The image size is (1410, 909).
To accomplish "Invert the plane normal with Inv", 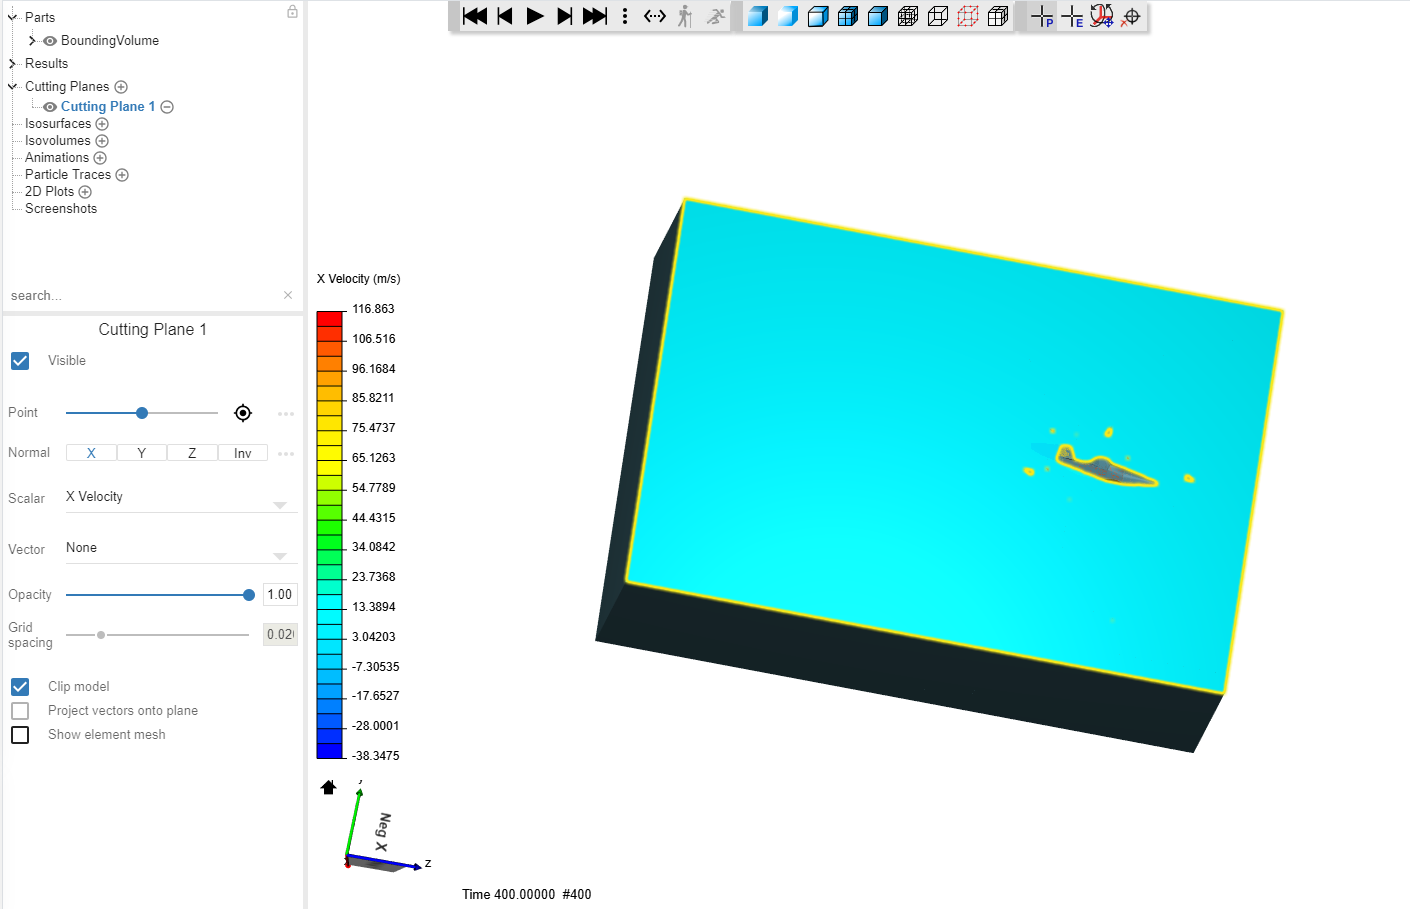I will click(243, 453).
